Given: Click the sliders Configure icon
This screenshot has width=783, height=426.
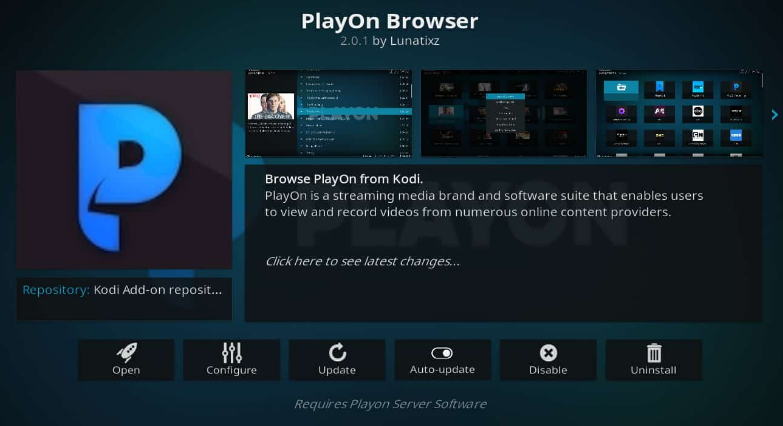Looking at the screenshot, I should pyautogui.click(x=232, y=353).
